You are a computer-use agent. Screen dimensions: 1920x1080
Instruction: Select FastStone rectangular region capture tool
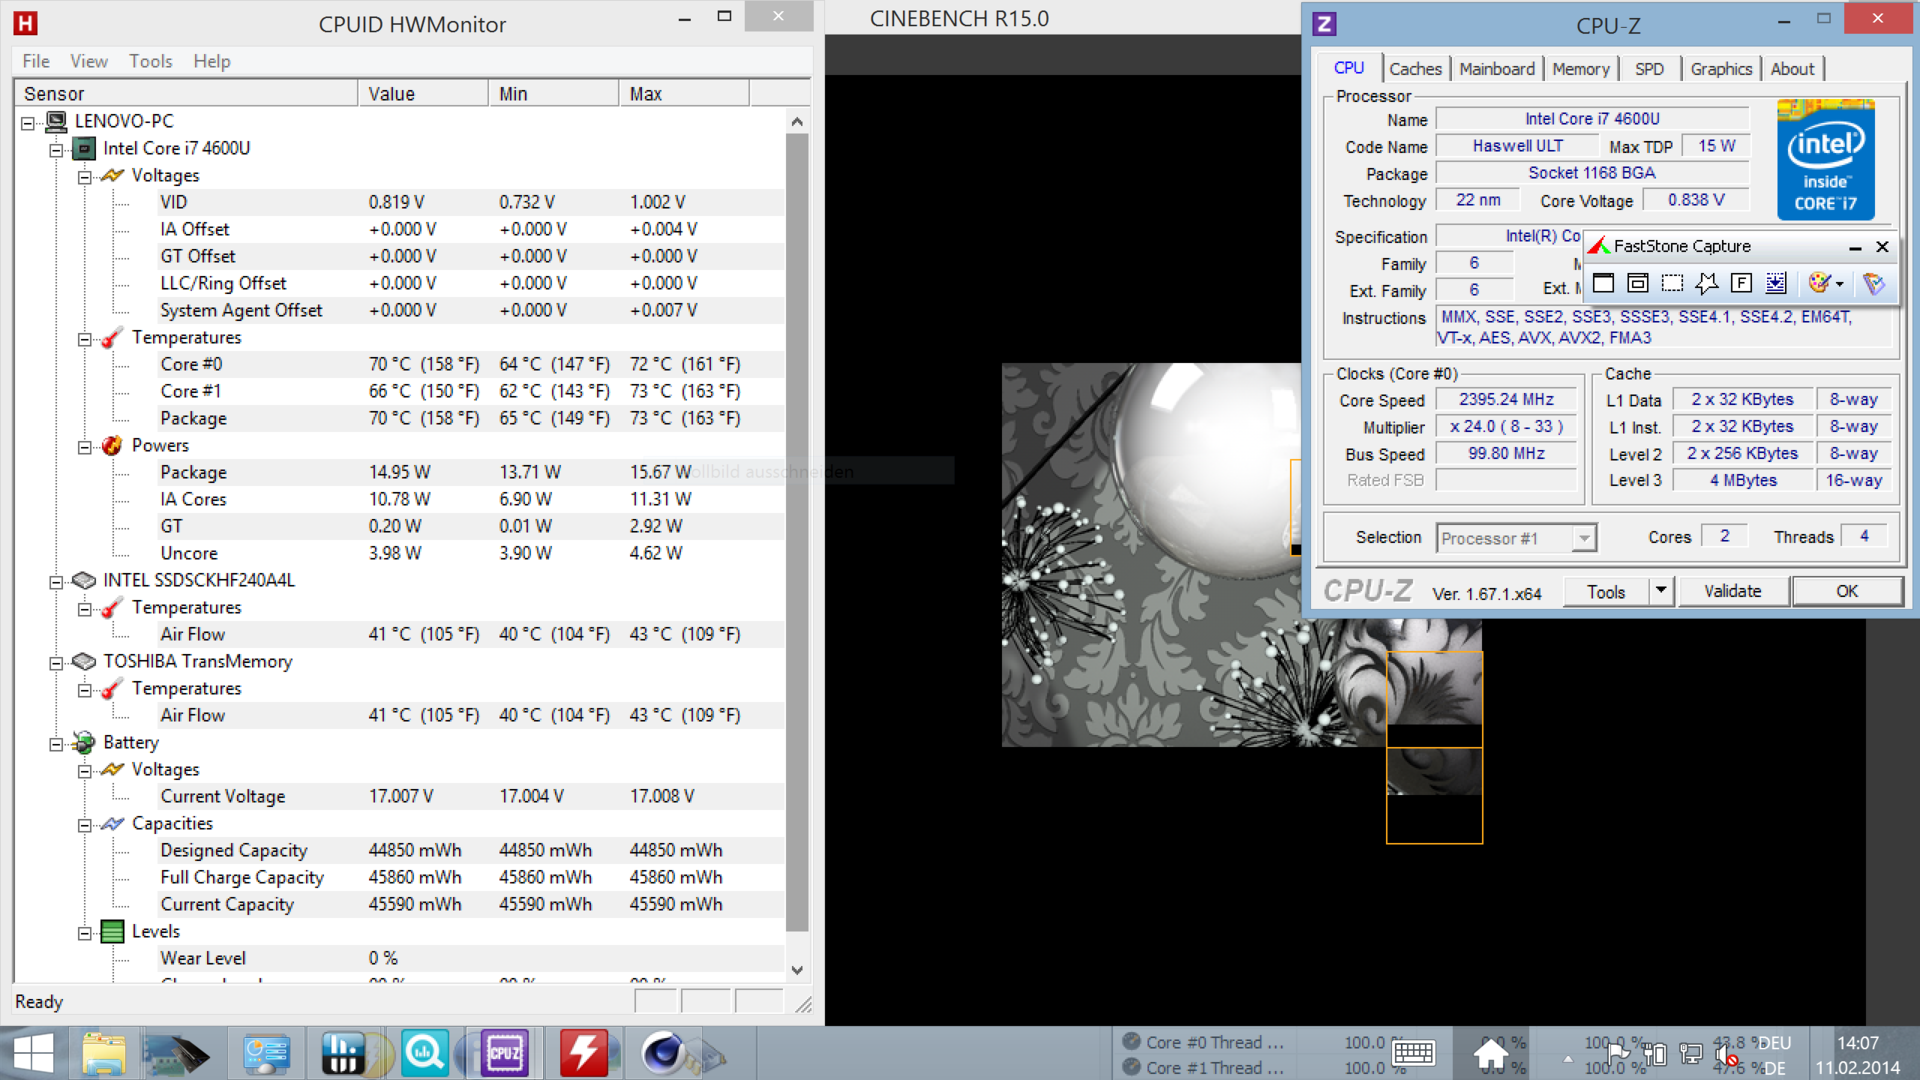(x=1672, y=283)
